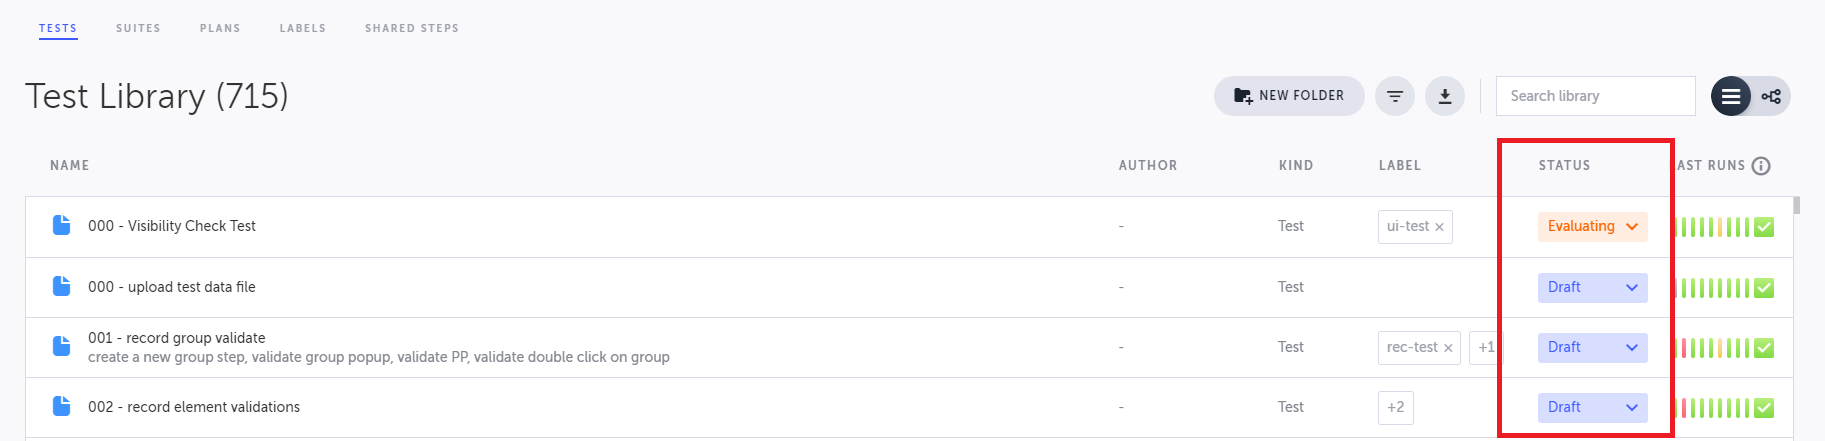Open the Shared Steps tab

click(411, 28)
